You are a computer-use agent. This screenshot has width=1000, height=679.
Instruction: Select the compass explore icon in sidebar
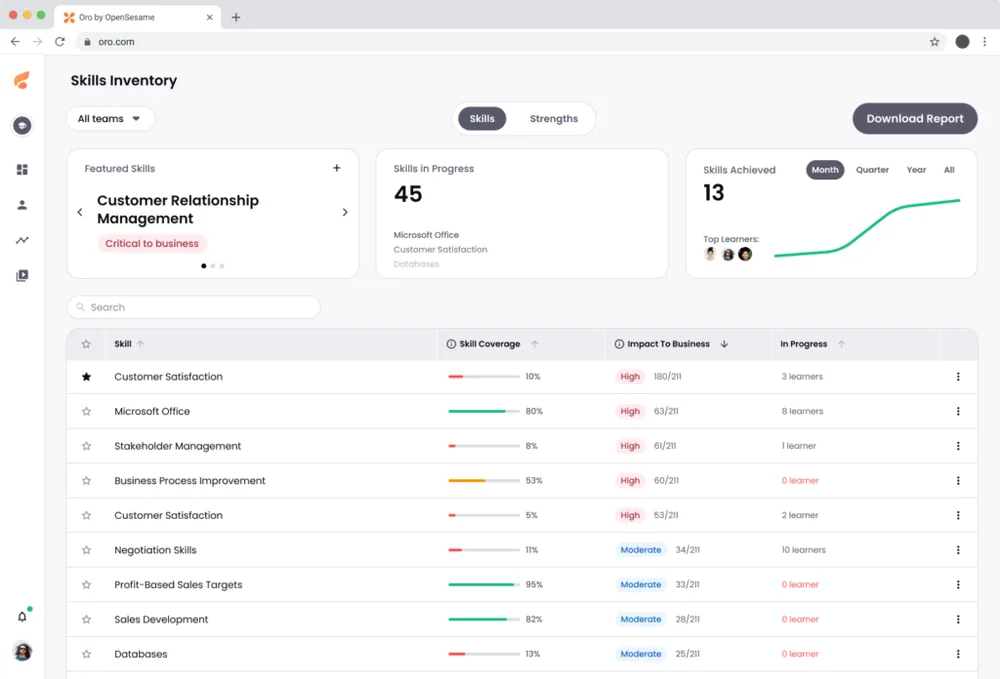point(22,125)
